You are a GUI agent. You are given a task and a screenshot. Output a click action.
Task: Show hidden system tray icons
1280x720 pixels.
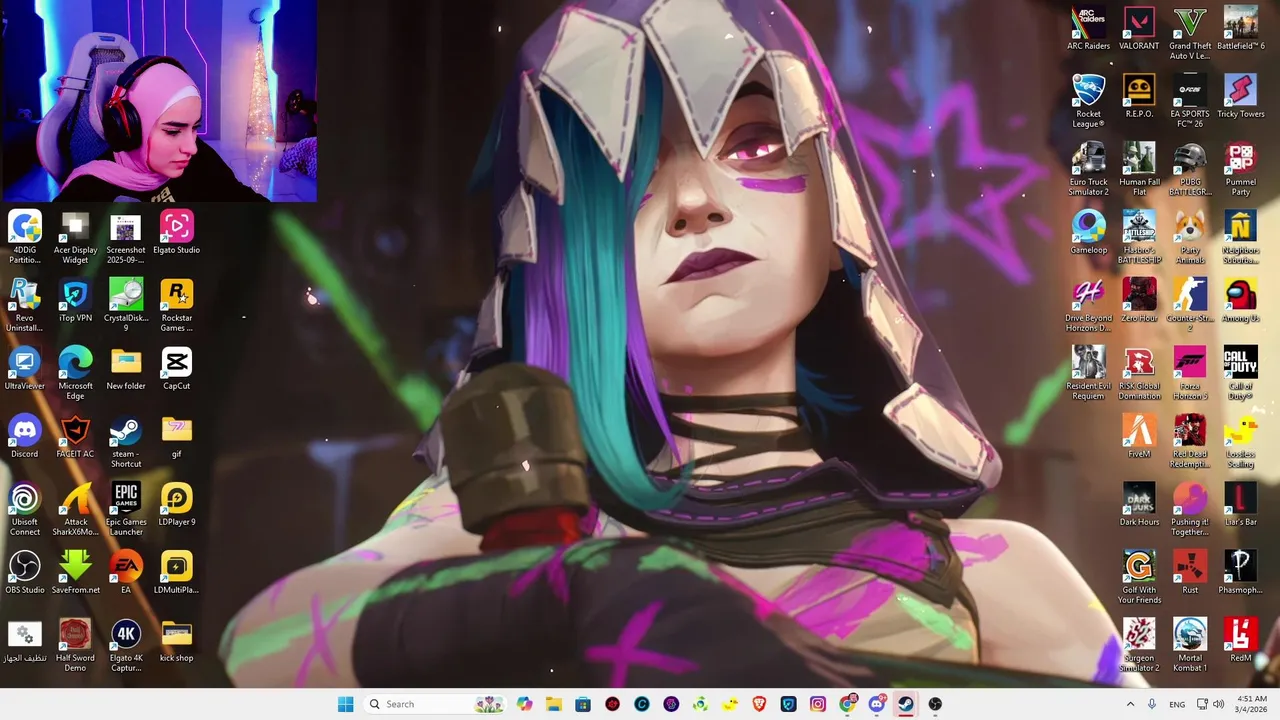[x=1131, y=704]
